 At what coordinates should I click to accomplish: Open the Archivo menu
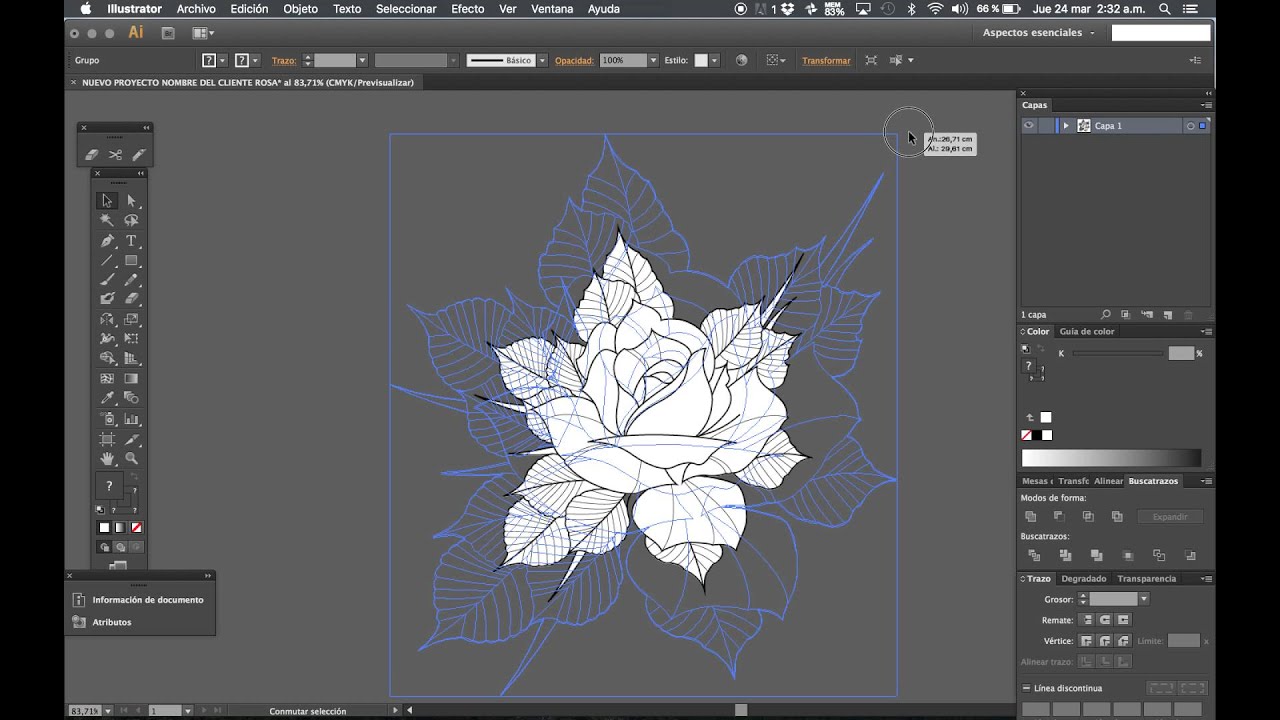(x=196, y=9)
